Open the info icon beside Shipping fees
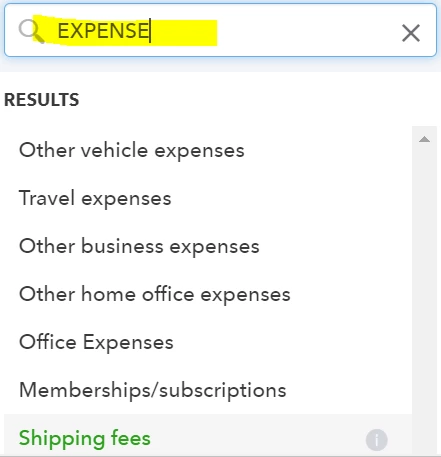This screenshot has height=457, width=441. (377, 440)
